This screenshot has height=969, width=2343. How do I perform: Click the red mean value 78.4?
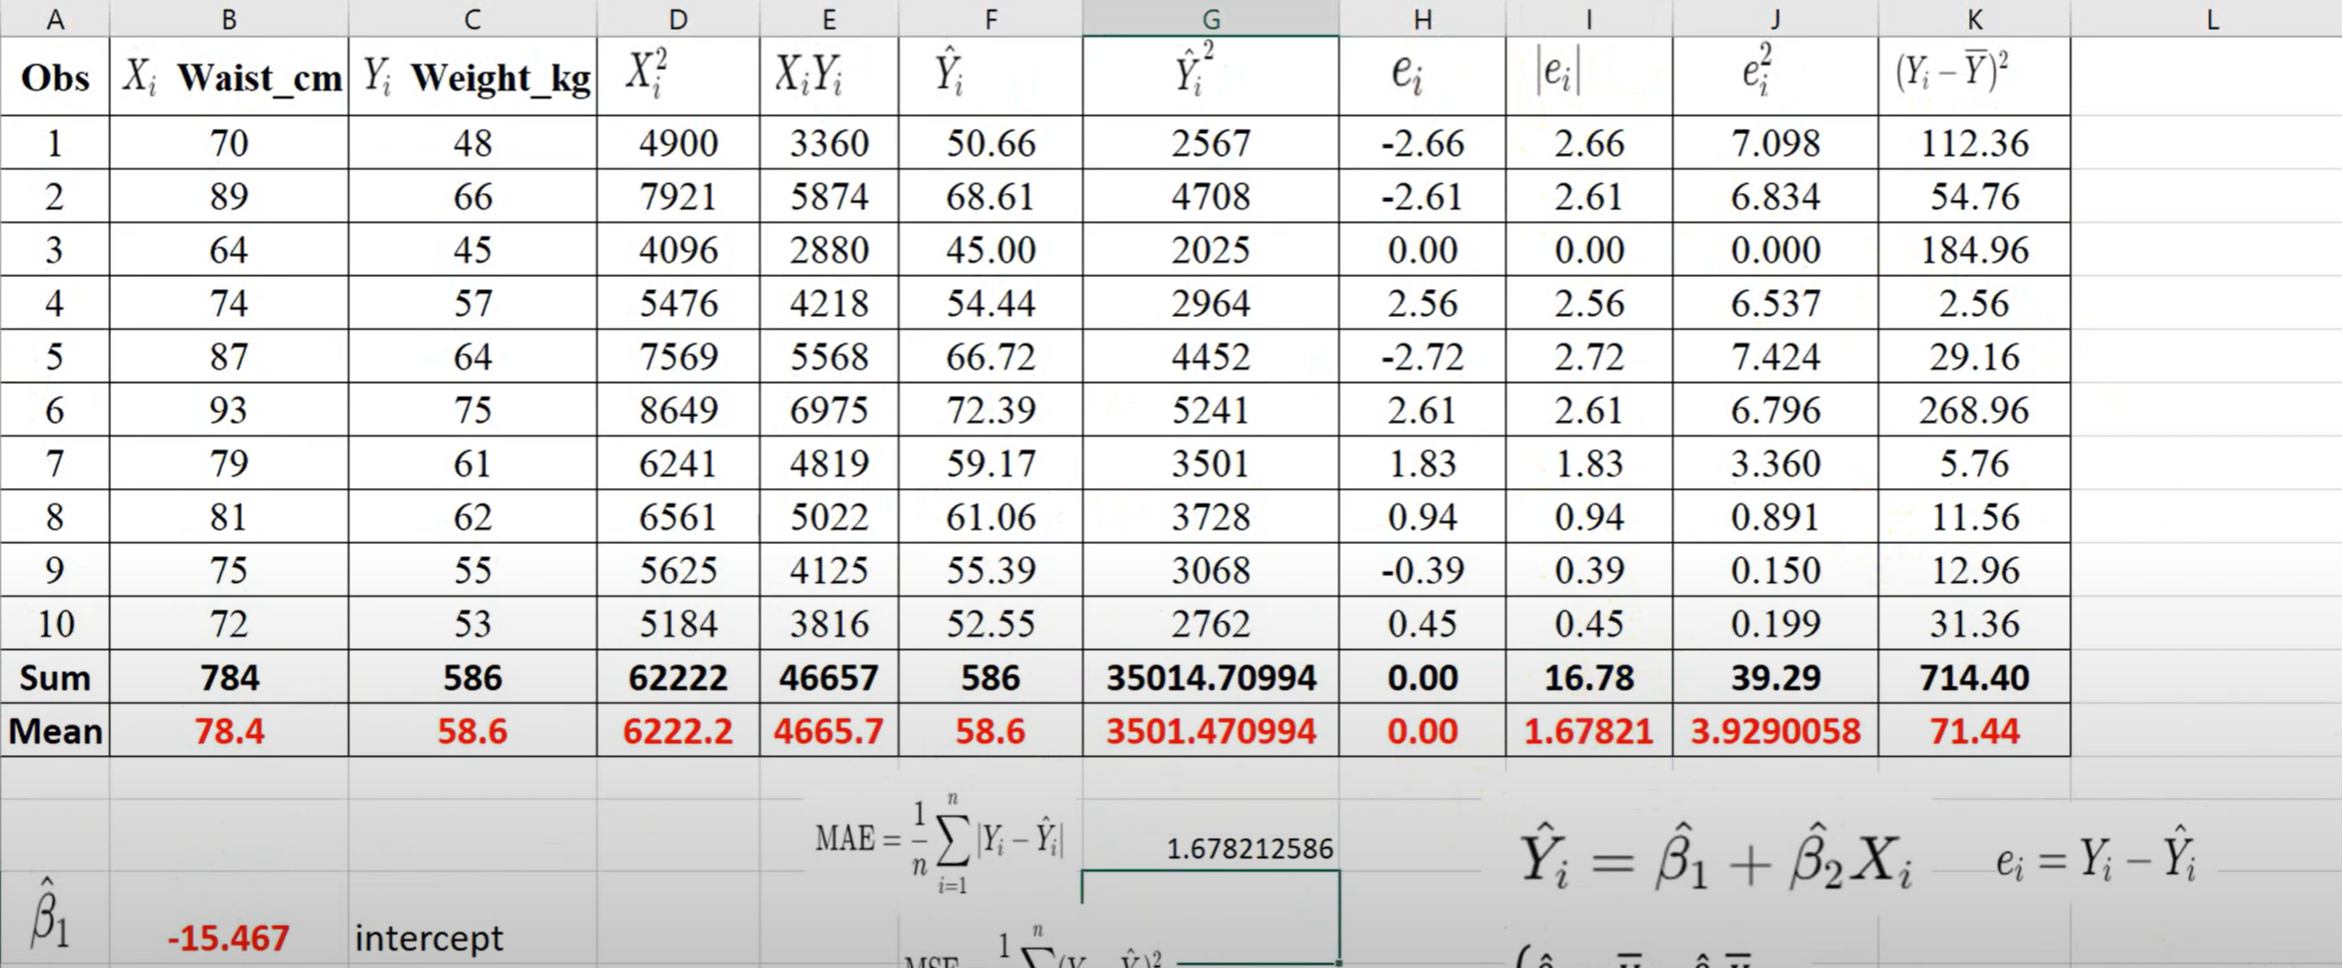coord(229,732)
